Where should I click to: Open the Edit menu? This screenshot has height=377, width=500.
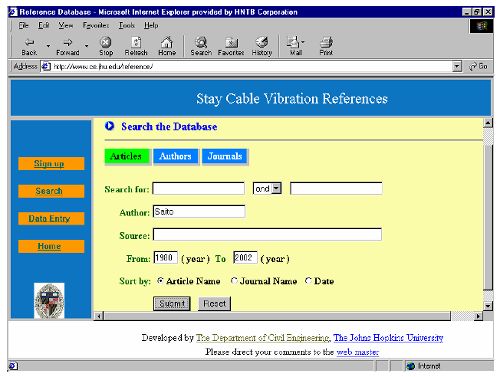tap(44, 25)
